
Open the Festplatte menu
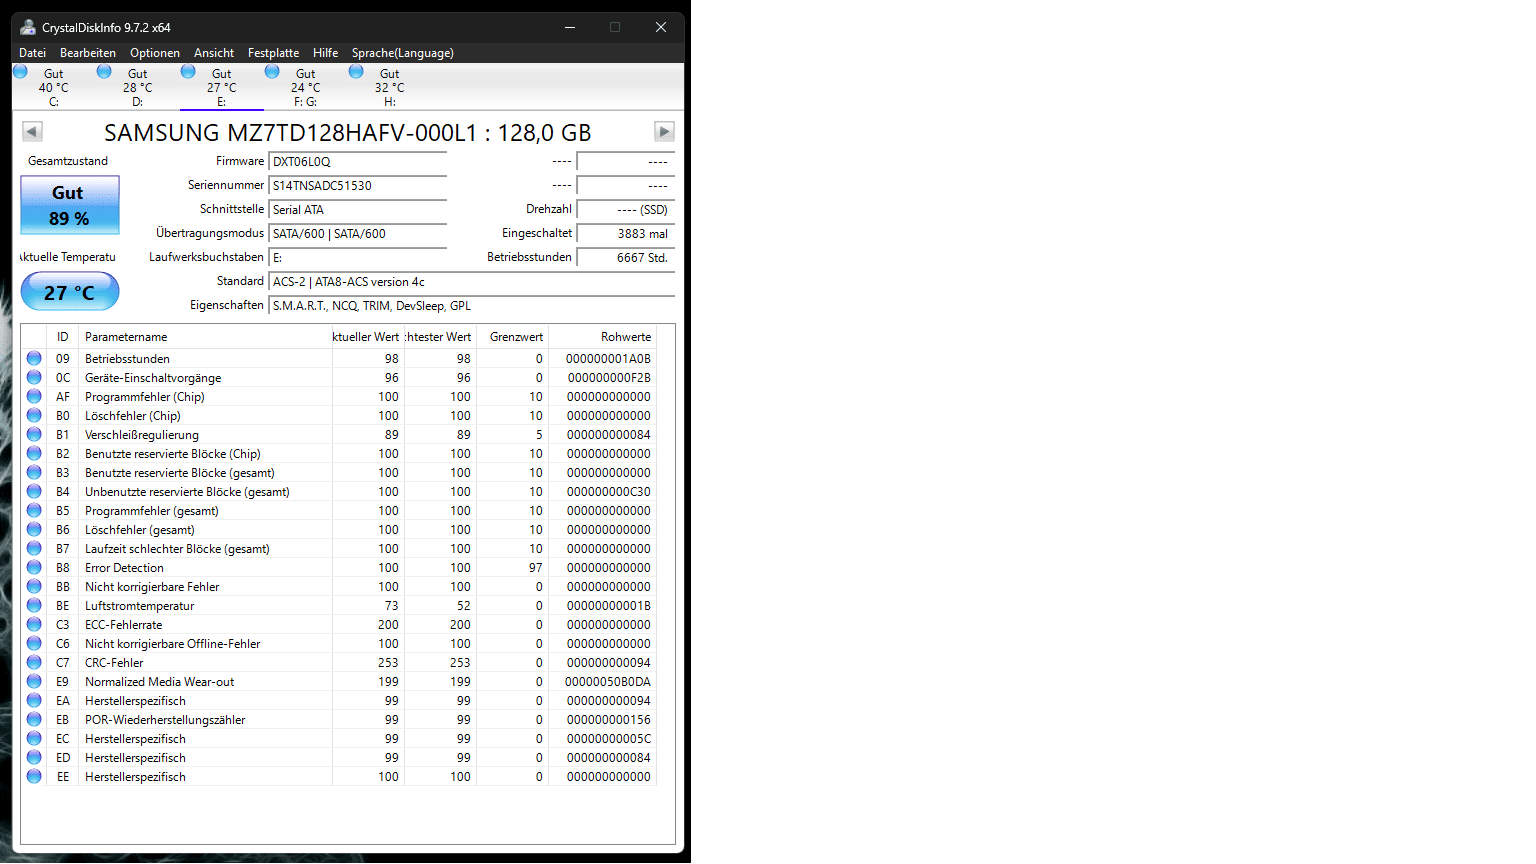[274, 53]
